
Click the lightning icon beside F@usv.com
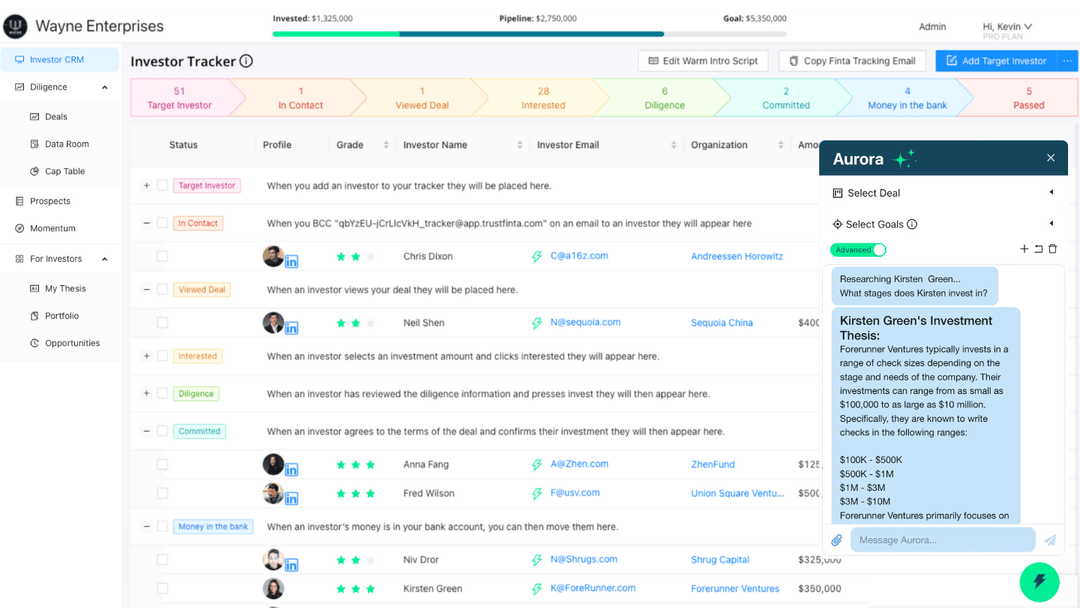[x=537, y=494]
